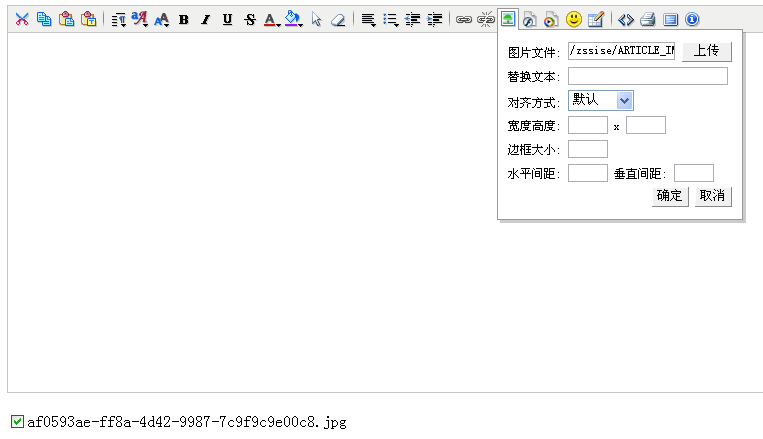Click the 替换文本 alt text field
The height and width of the screenshot is (439, 763).
click(x=648, y=76)
